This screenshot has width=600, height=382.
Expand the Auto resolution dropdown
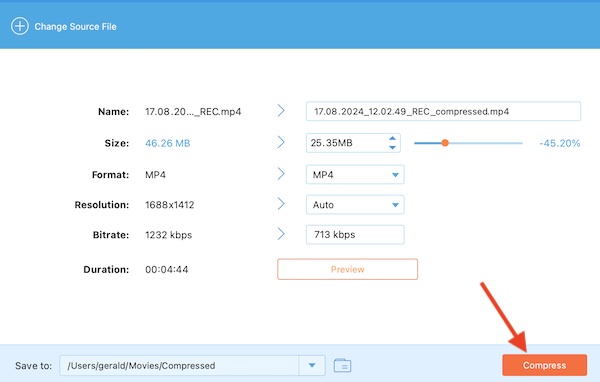[x=355, y=205]
